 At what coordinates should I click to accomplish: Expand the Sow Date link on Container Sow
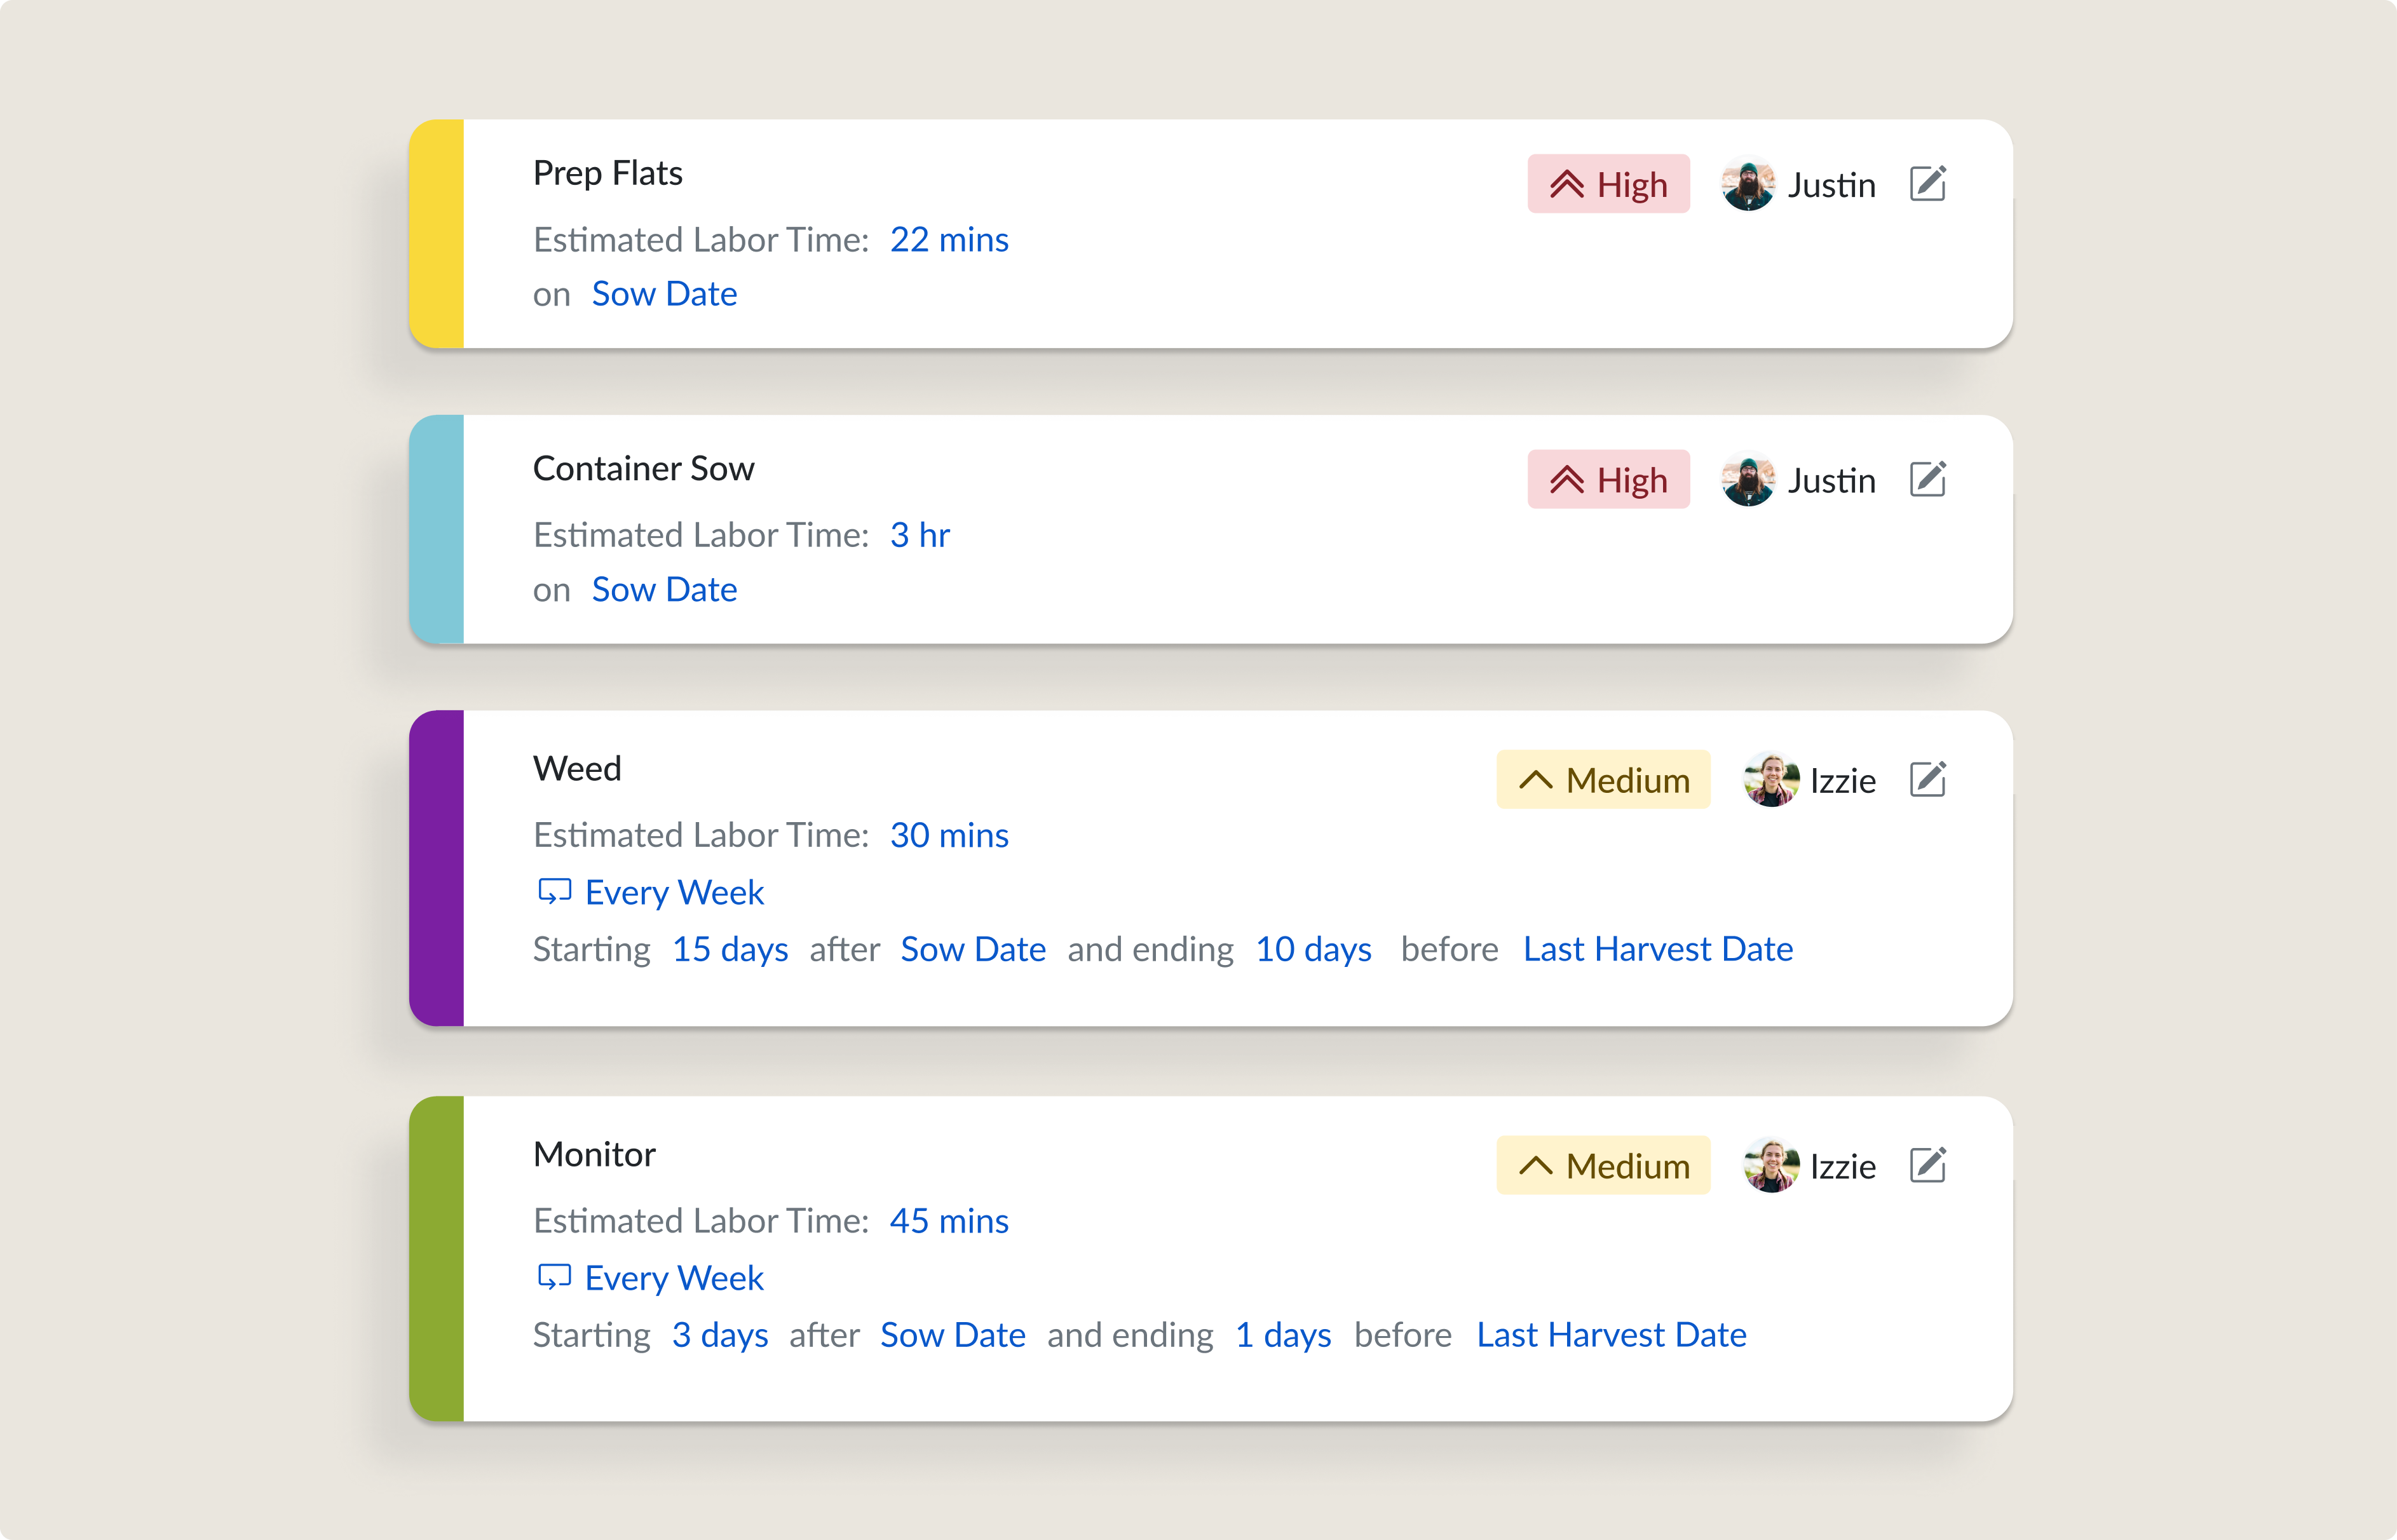pyautogui.click(x=664, y=588)
